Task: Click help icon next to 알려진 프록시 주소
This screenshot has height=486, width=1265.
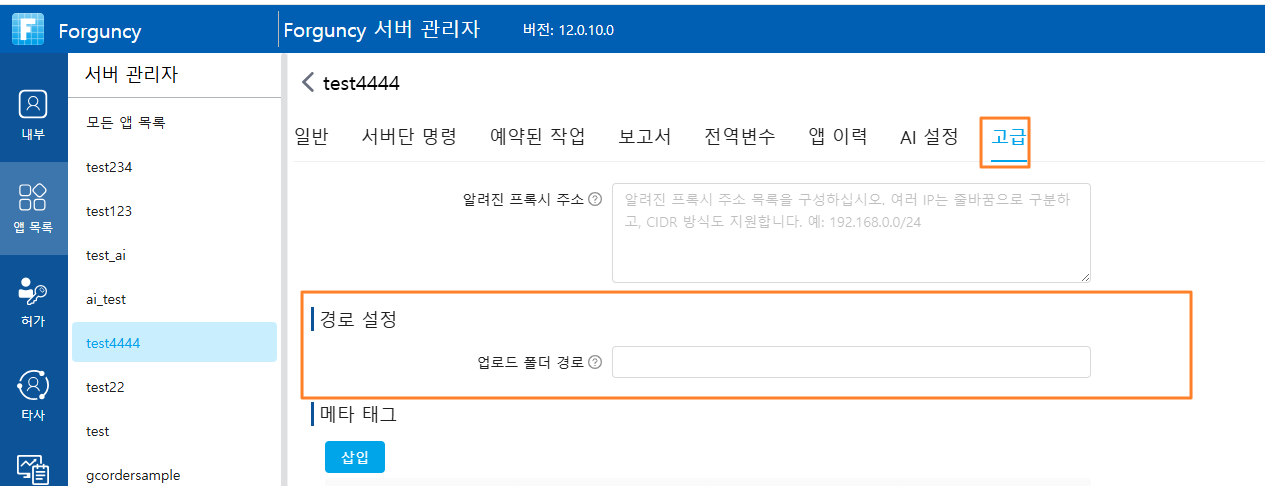Action: (595, 199)
